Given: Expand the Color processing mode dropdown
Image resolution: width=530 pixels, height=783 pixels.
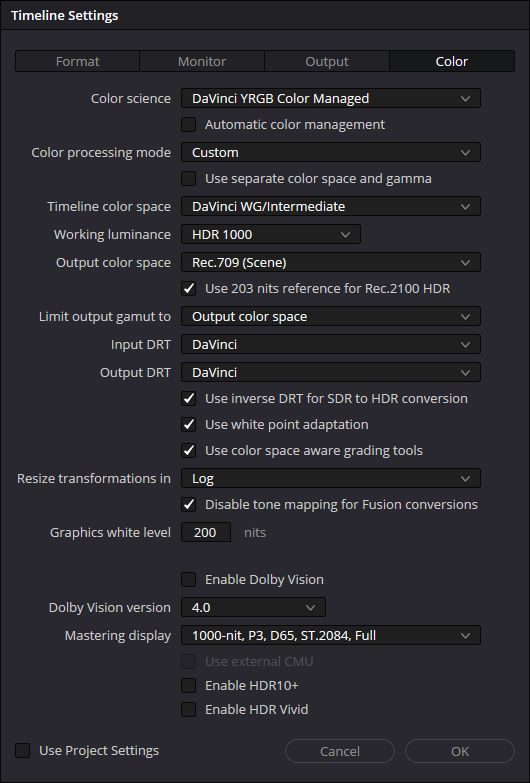Looking at the screenshot, I should tap(331, 152).
